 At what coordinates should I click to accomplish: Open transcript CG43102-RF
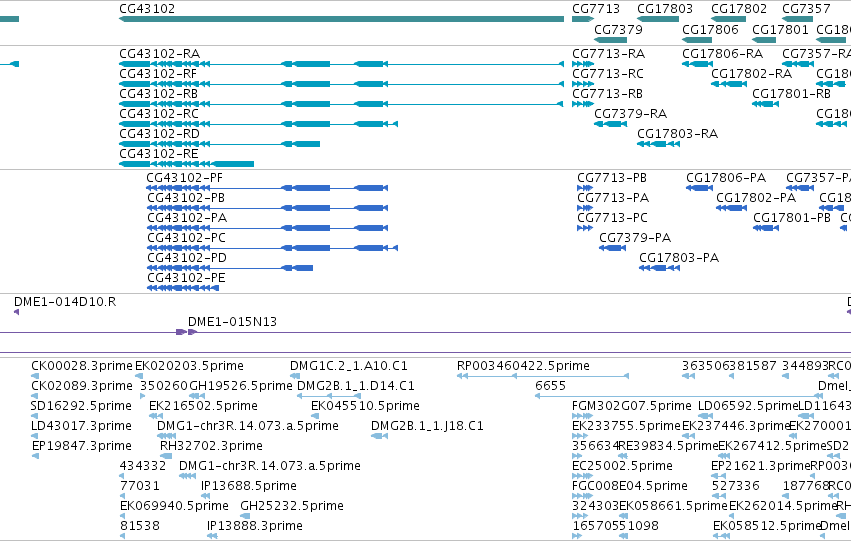[x=158, y=74]
